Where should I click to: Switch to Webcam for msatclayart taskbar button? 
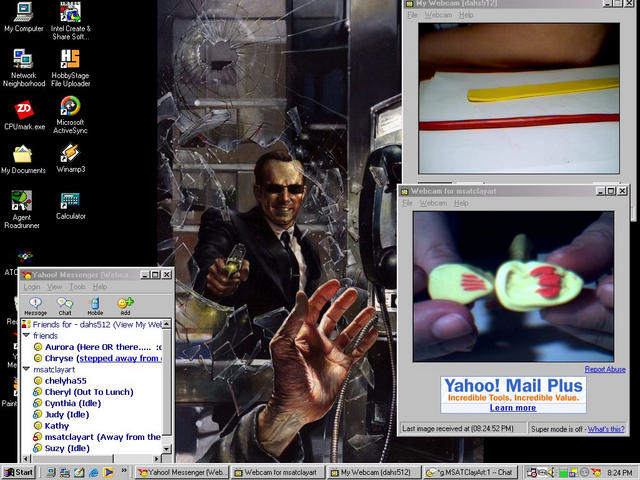[279, 472]
